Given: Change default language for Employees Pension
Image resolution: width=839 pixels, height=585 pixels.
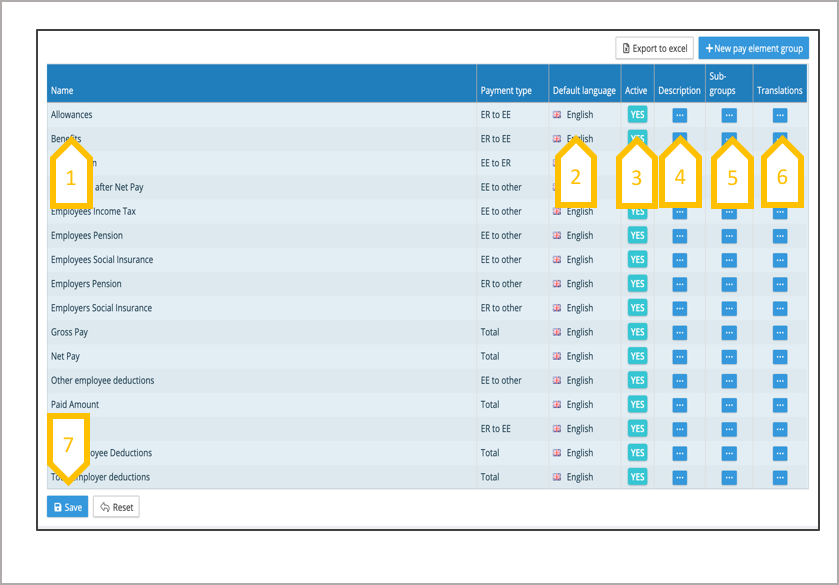Looking at the screenshot, I should [579, 236].
